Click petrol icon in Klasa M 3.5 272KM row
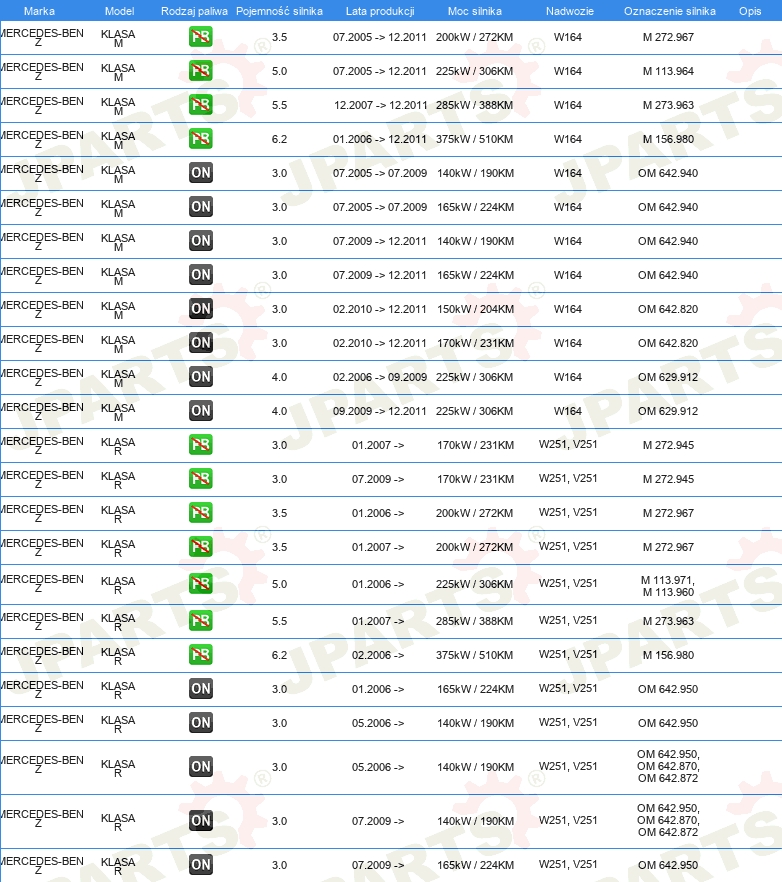 201,37
